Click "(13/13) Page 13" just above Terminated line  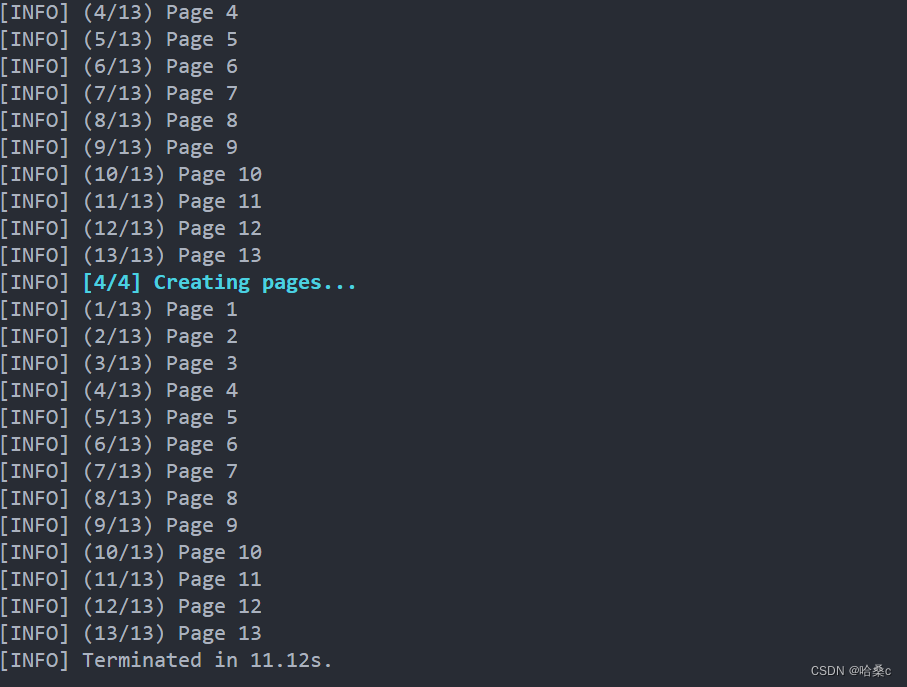172,634
